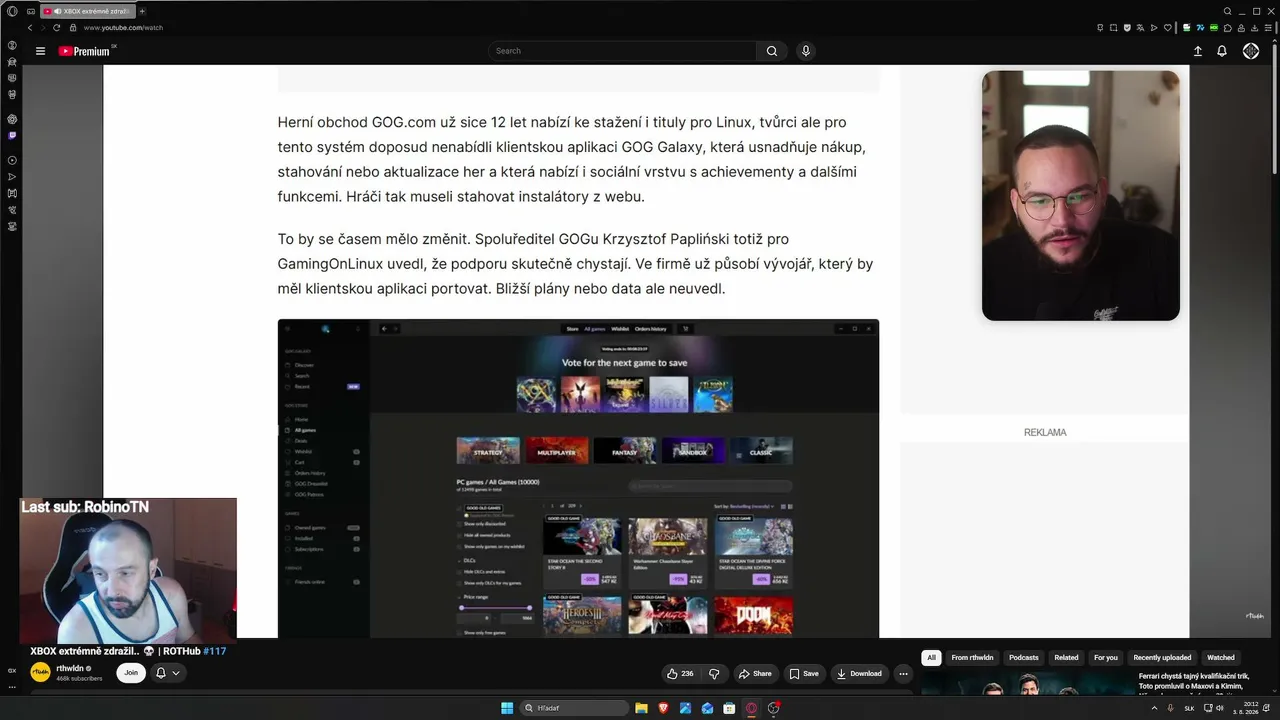Select the For you filter chip
Image resolution: width=1280 pixels, height=720 pixels.
click(x=1106, y=658)
